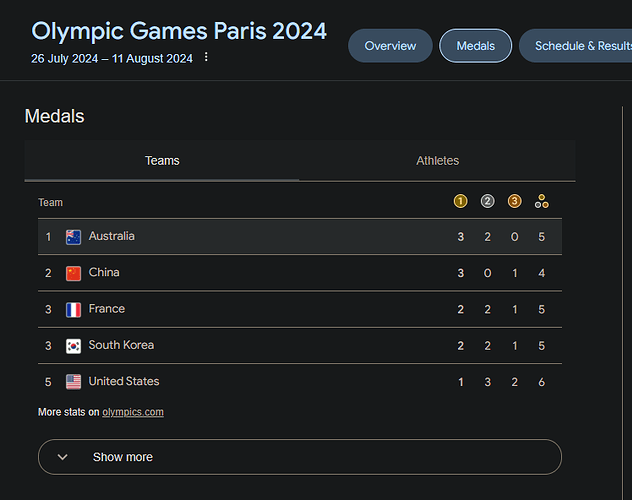Open the Overview section

click(x=390, y=46)
